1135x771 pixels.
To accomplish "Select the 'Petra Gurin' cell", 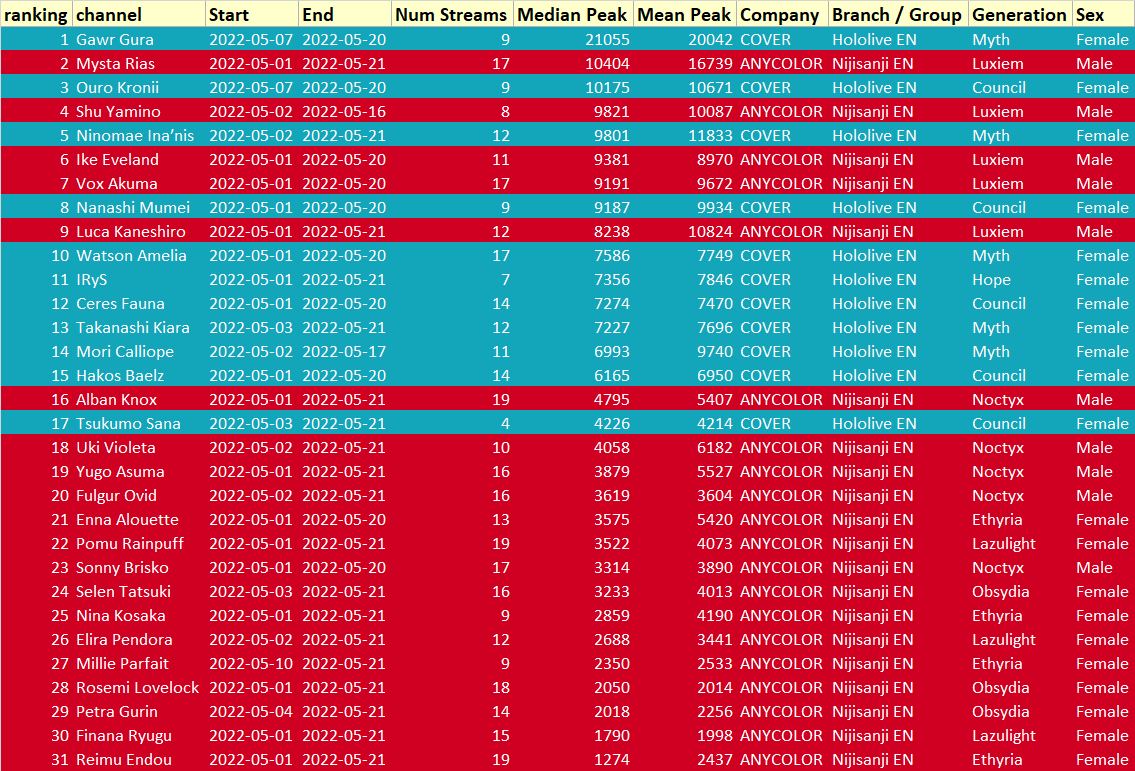I will tap(138, 712).
